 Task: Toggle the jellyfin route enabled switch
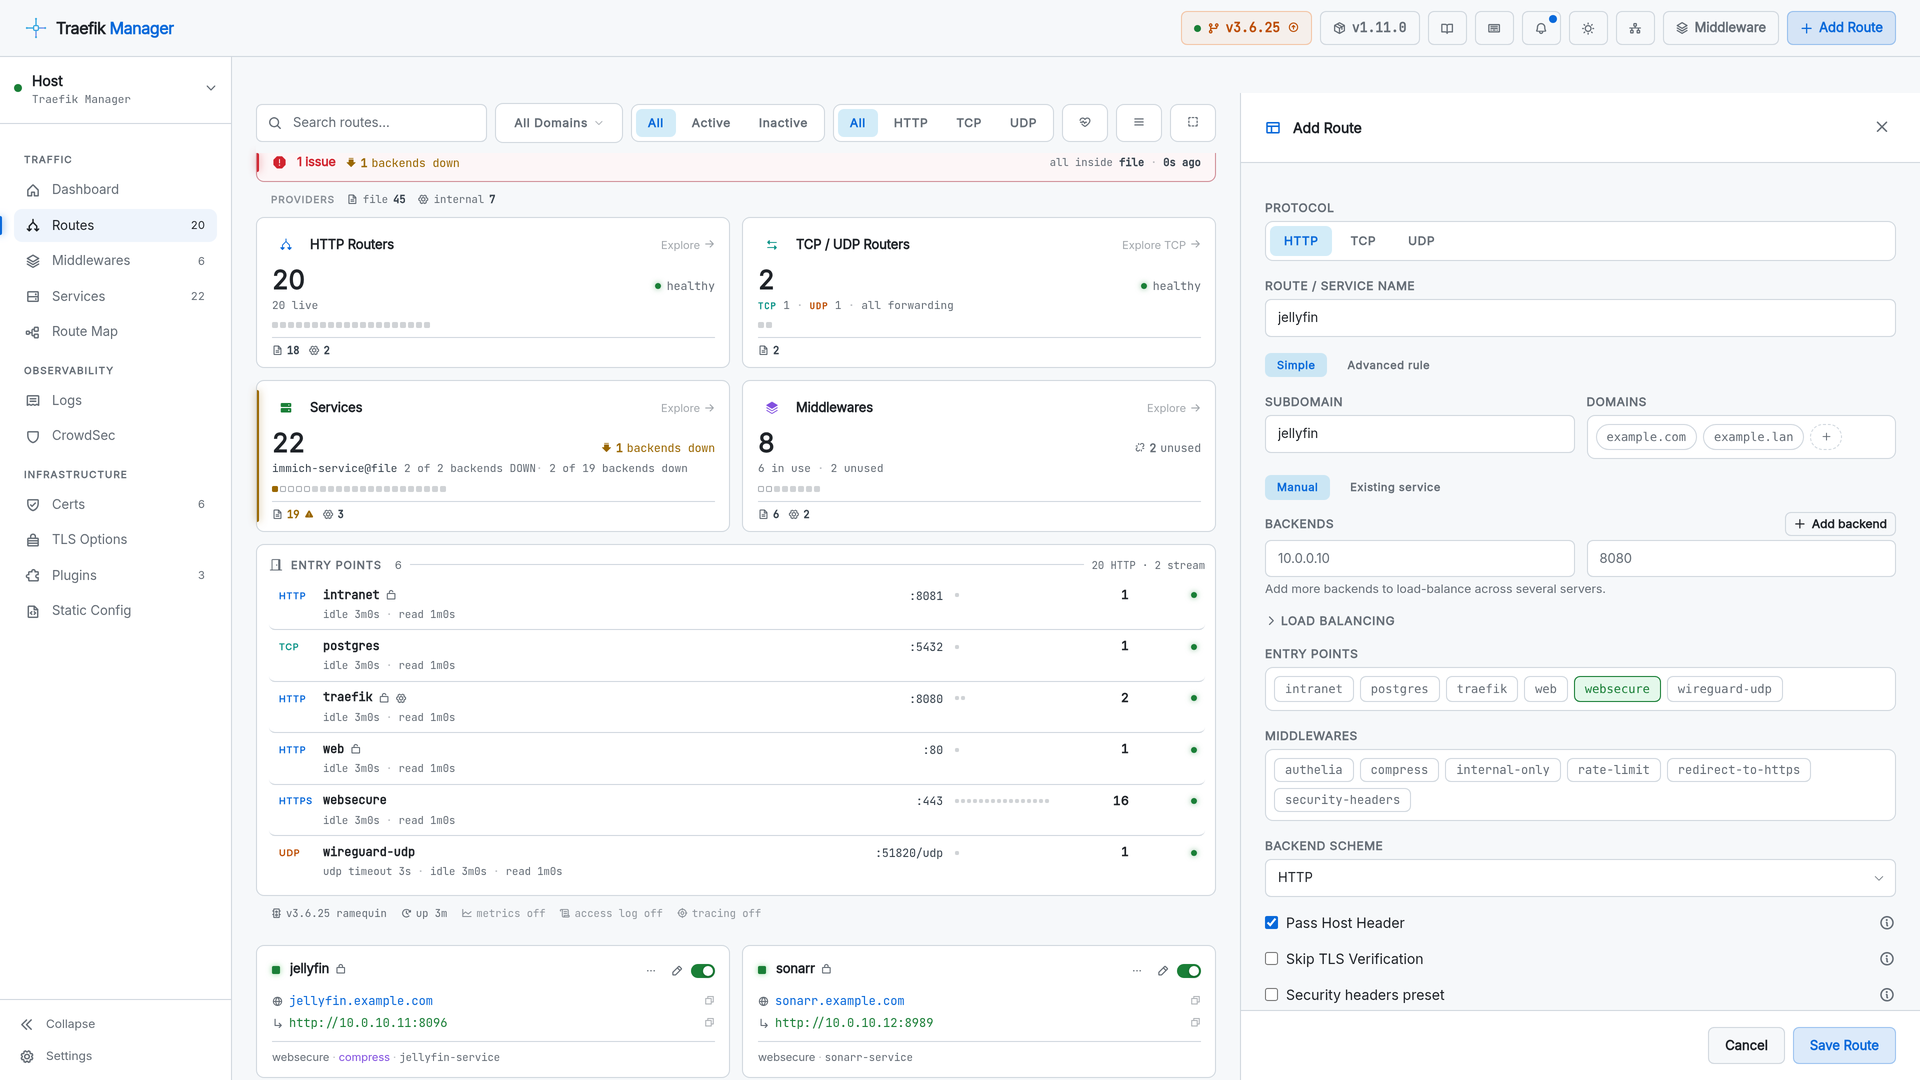point(703,971)
